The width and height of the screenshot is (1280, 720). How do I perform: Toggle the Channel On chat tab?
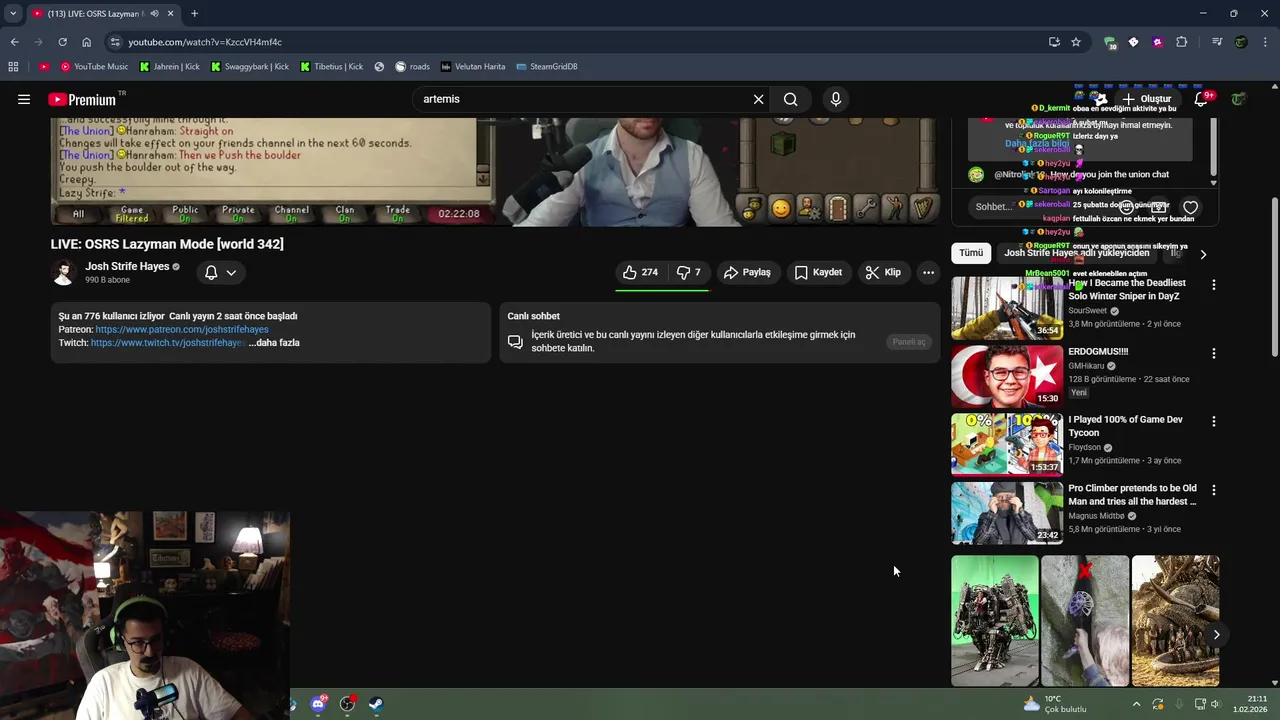pyautogui.click(x=291, y=214)
